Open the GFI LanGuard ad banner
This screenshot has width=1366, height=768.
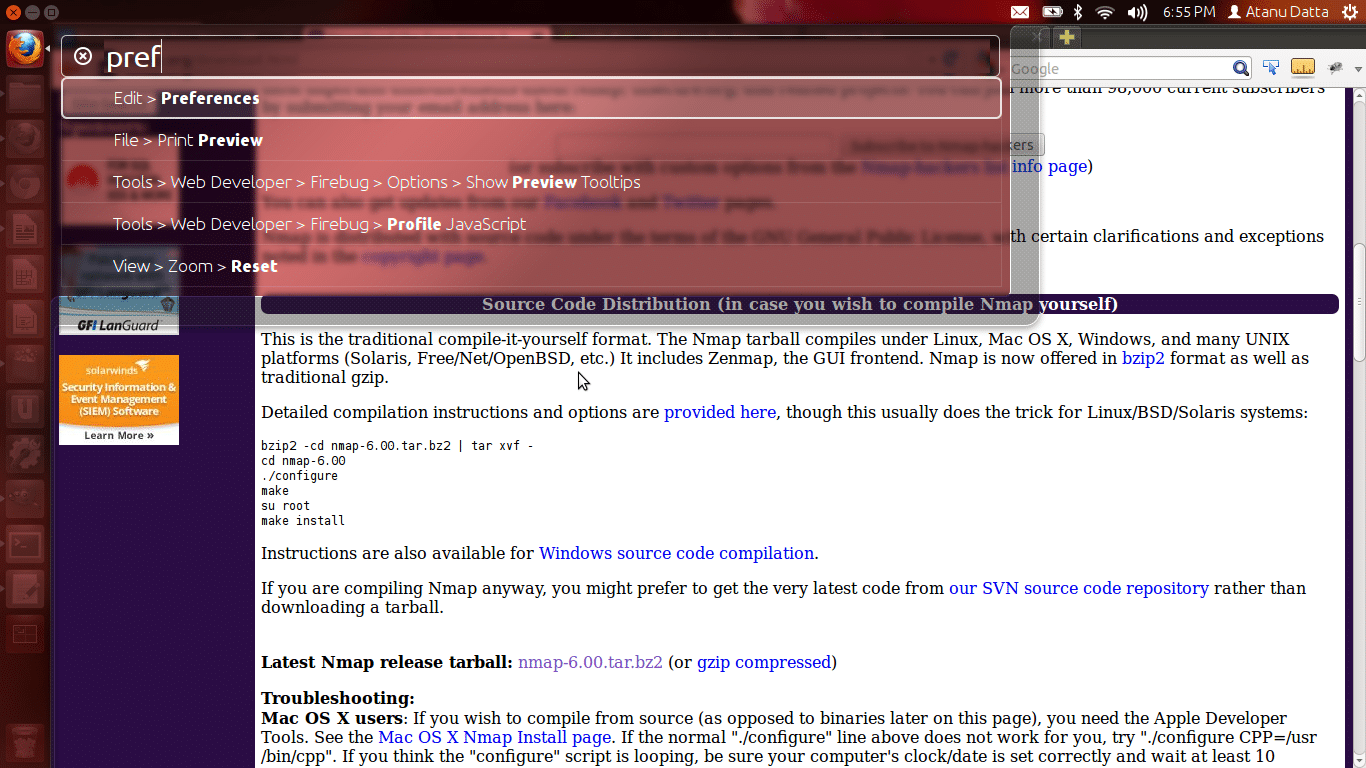click(119, 316)
